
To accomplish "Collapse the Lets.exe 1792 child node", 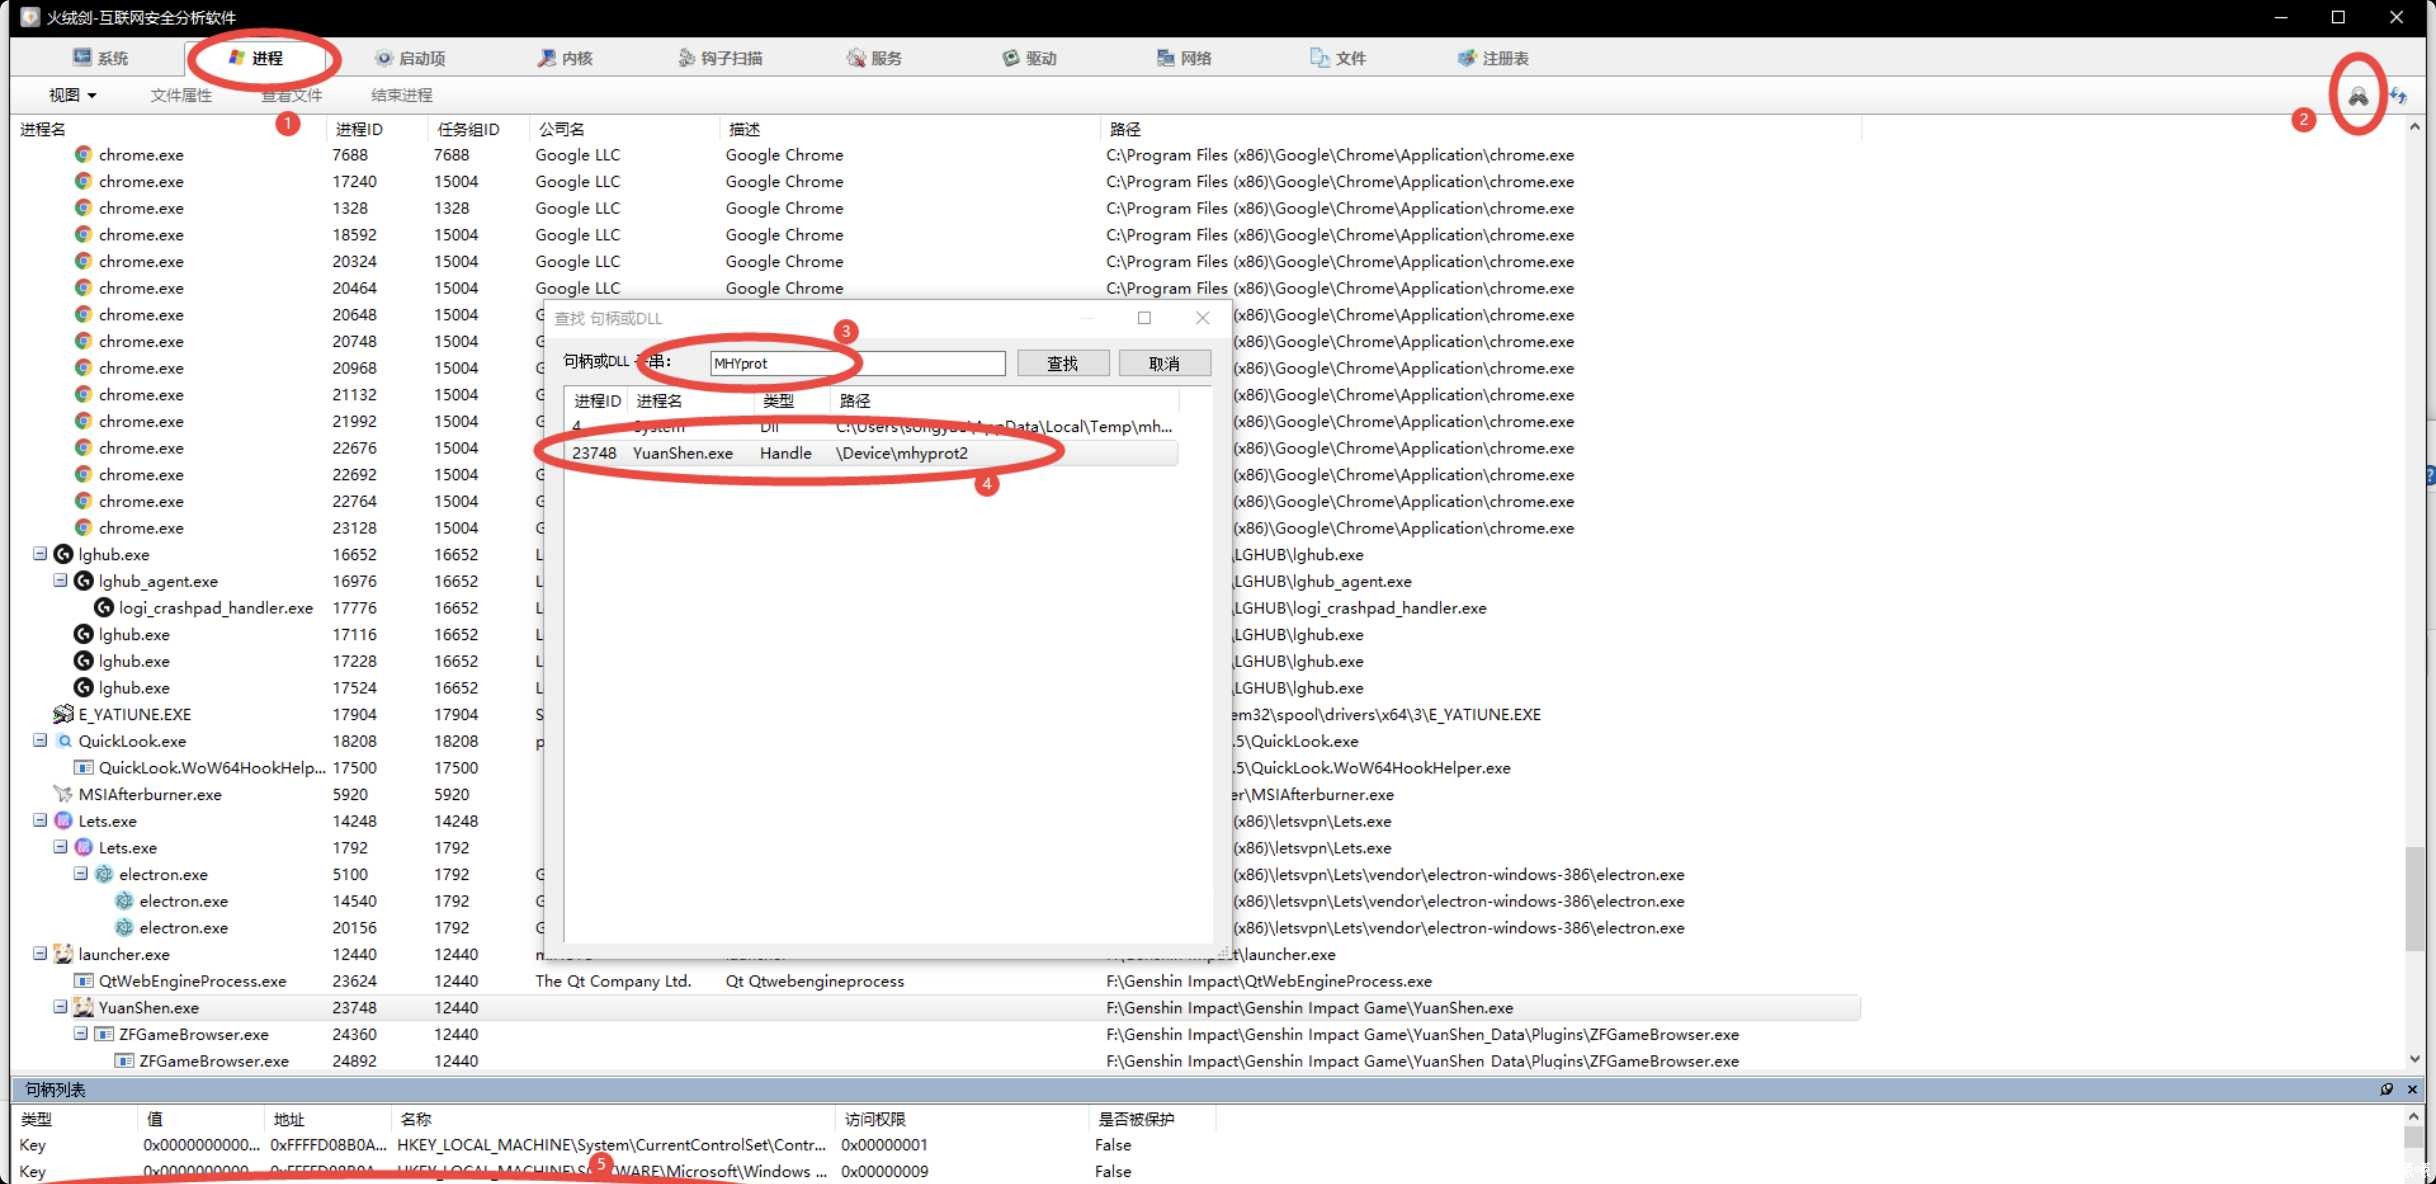I will (60, 847).
